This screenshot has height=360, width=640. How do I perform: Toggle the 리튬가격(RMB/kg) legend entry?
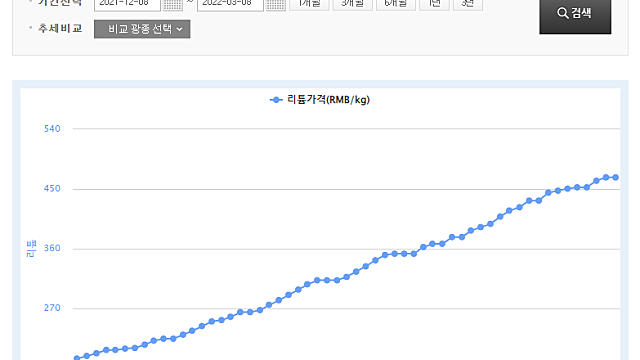[x=320, y=100]
